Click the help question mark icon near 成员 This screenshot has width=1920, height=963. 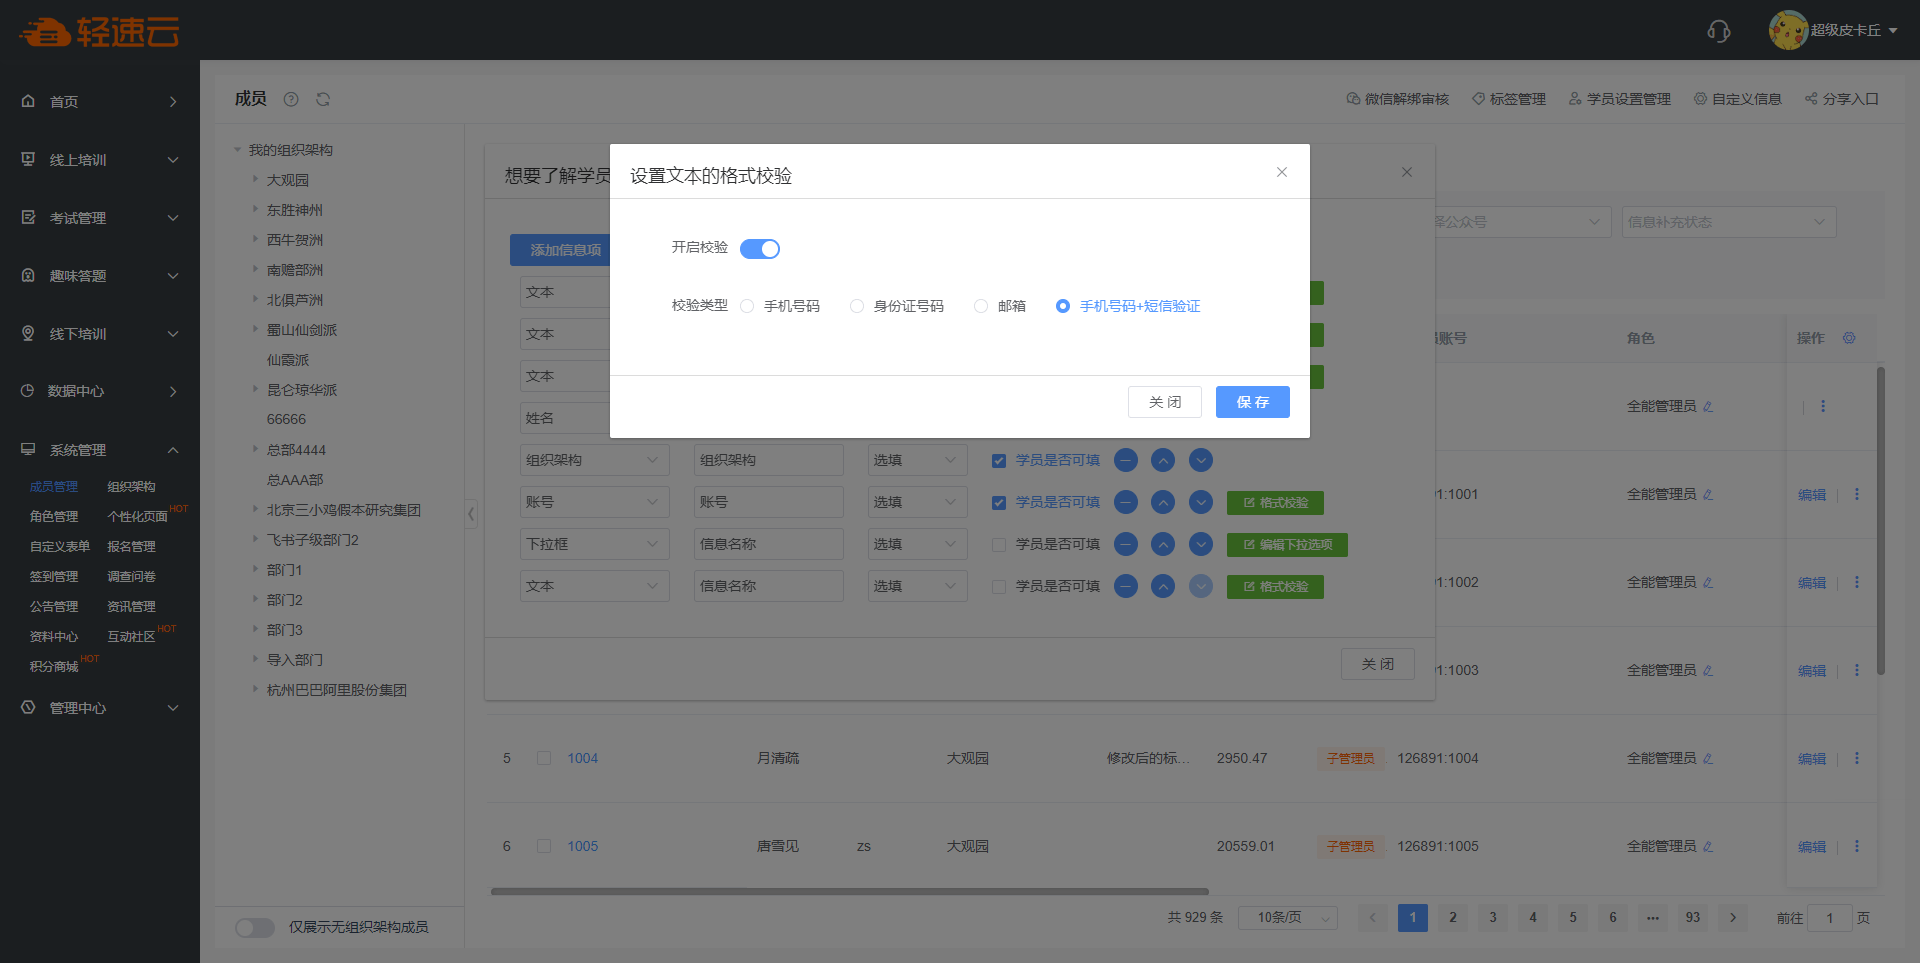click(x=291, y=99)
